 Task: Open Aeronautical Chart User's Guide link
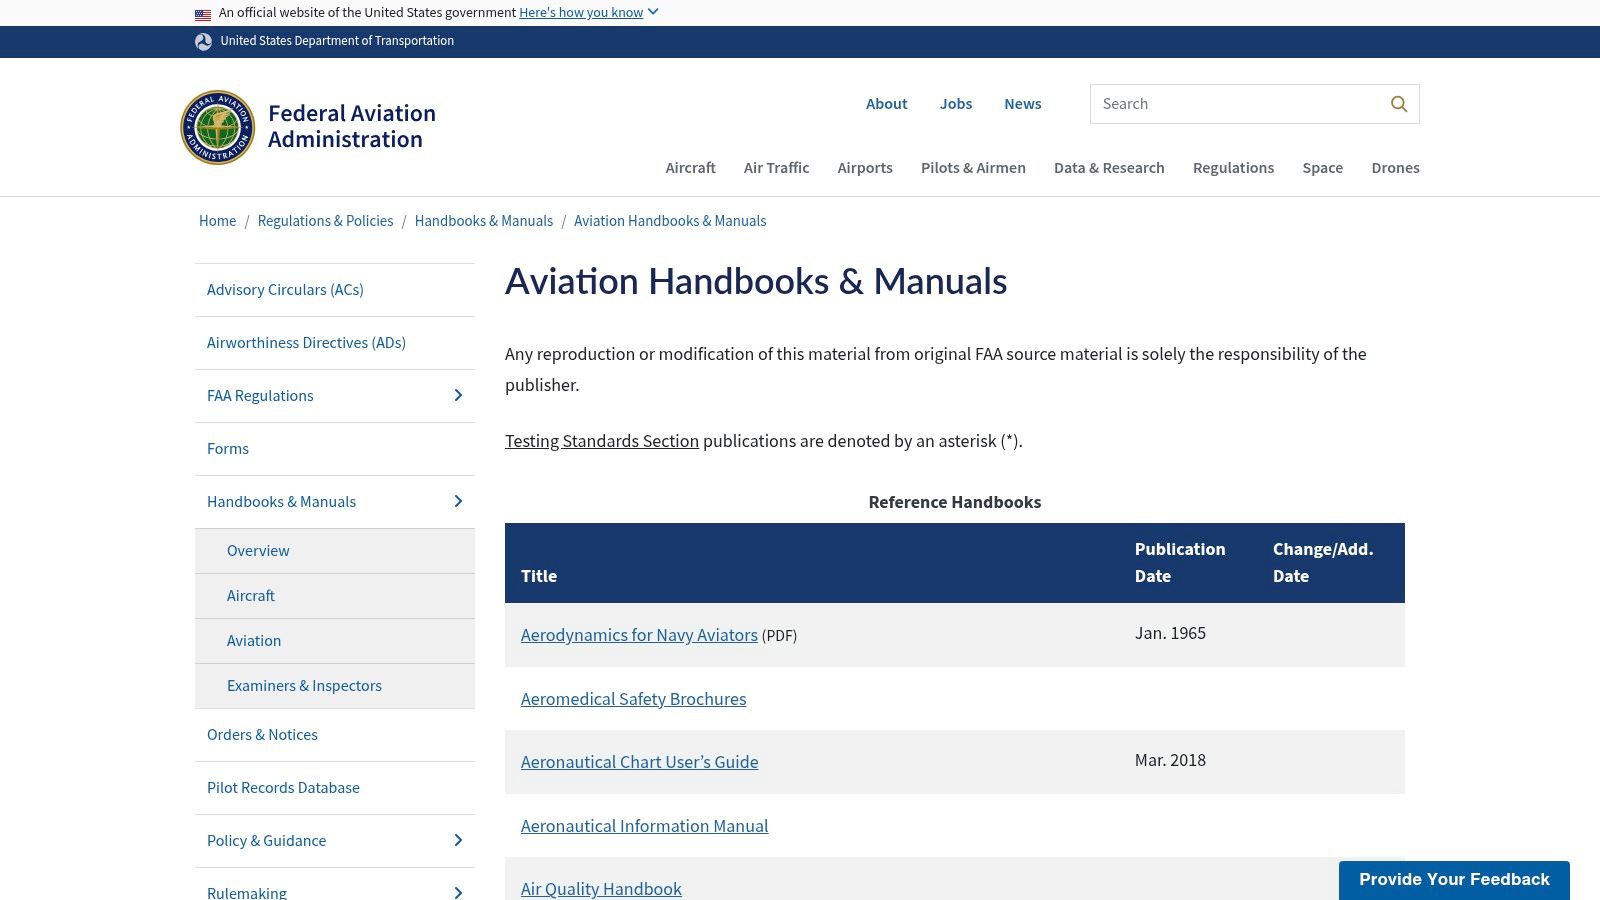[x=639, y=762]
